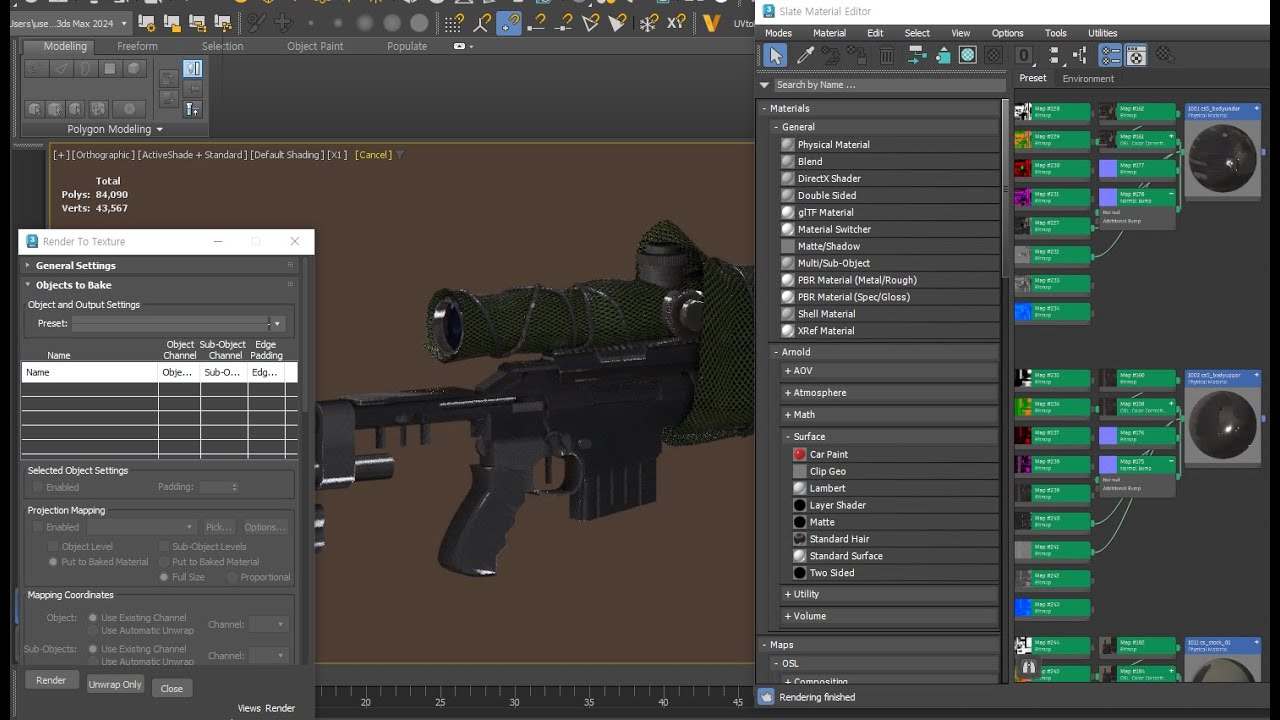Toggle the Parameter Editor icon

tap(1136, 56)
